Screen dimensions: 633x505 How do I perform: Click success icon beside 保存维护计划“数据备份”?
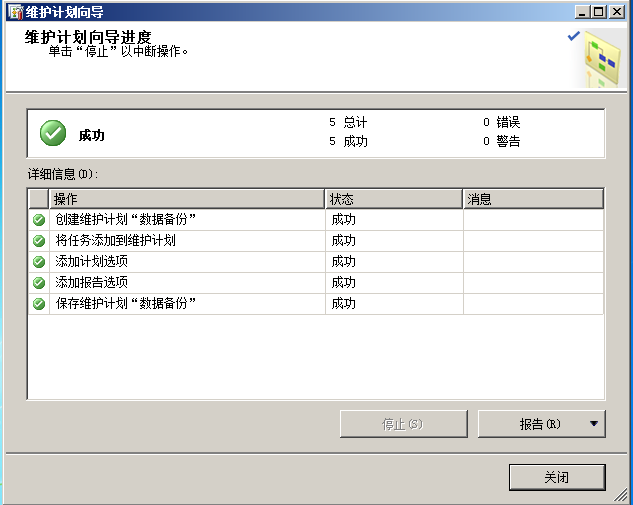39,304
